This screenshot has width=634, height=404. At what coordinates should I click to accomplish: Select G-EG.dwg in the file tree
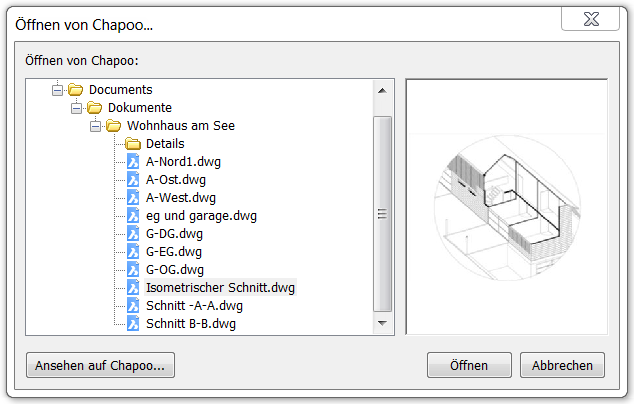click(x=174, y=252)
